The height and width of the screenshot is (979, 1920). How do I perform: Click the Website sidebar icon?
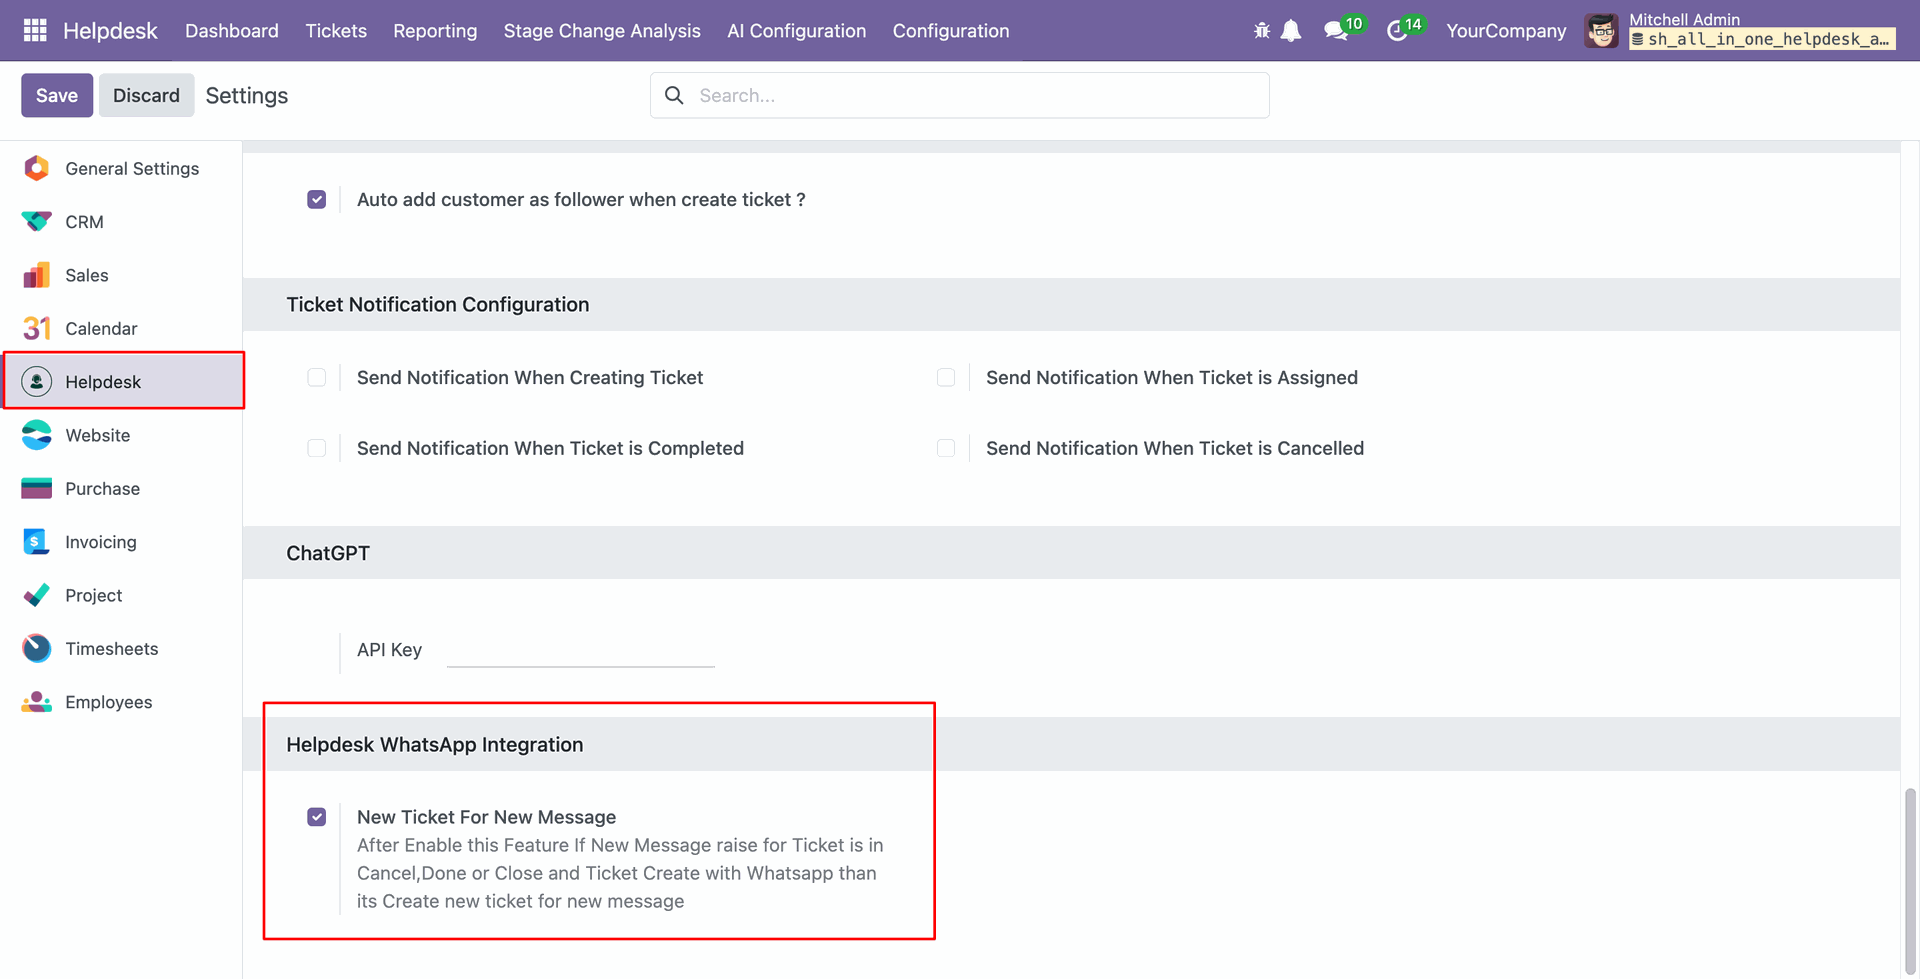tap(37, 435)
